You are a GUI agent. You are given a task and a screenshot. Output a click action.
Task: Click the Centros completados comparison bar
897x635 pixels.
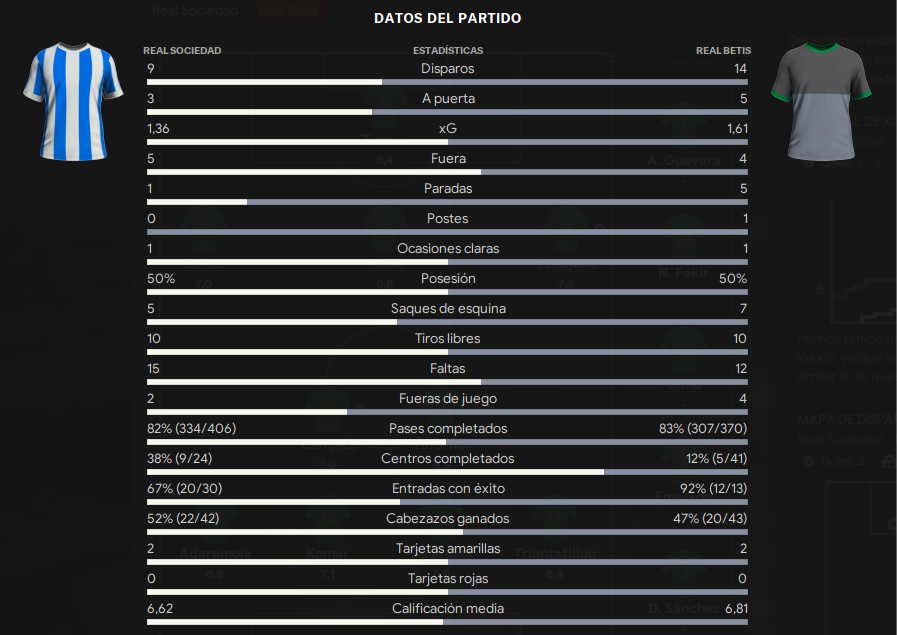[x=447, y=472]
